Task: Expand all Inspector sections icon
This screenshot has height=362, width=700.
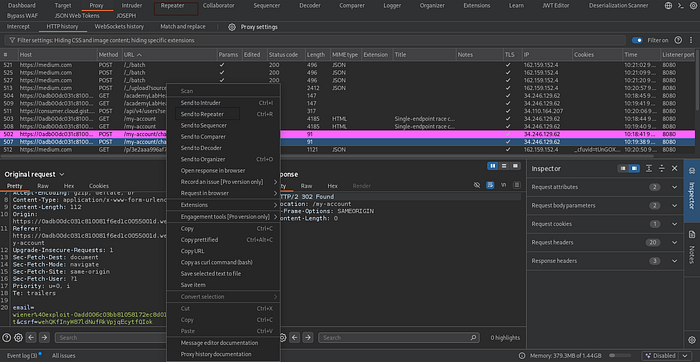Action: pos(649,169)
